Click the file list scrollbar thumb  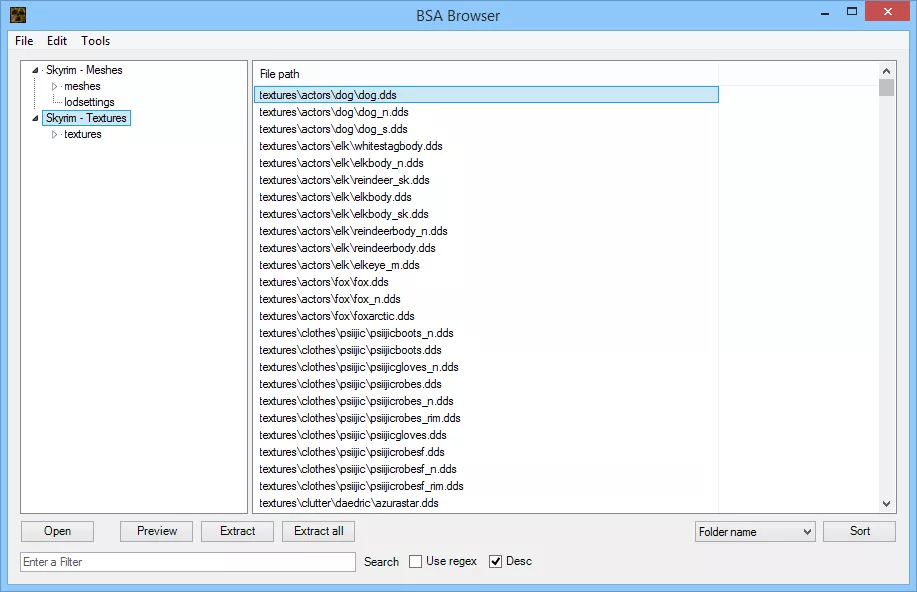coord(887,88)
